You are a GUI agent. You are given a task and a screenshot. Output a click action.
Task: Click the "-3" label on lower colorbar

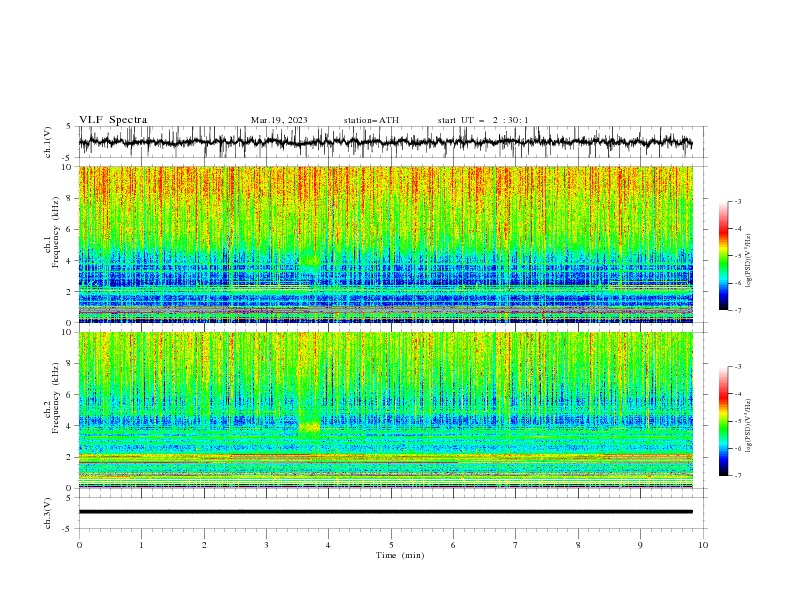(738, 367)
